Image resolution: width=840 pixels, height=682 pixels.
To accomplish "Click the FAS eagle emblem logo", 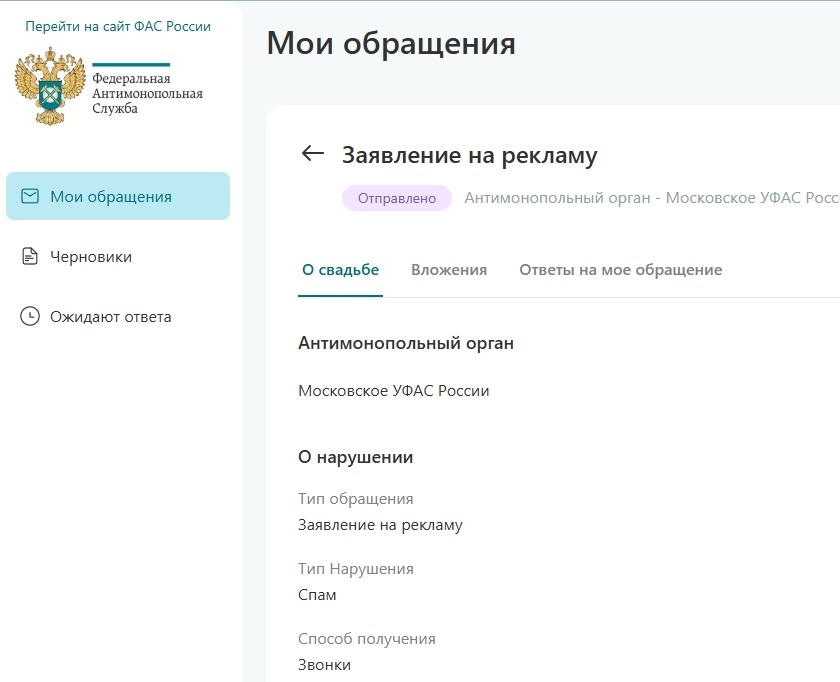I will tap(50, 86).
